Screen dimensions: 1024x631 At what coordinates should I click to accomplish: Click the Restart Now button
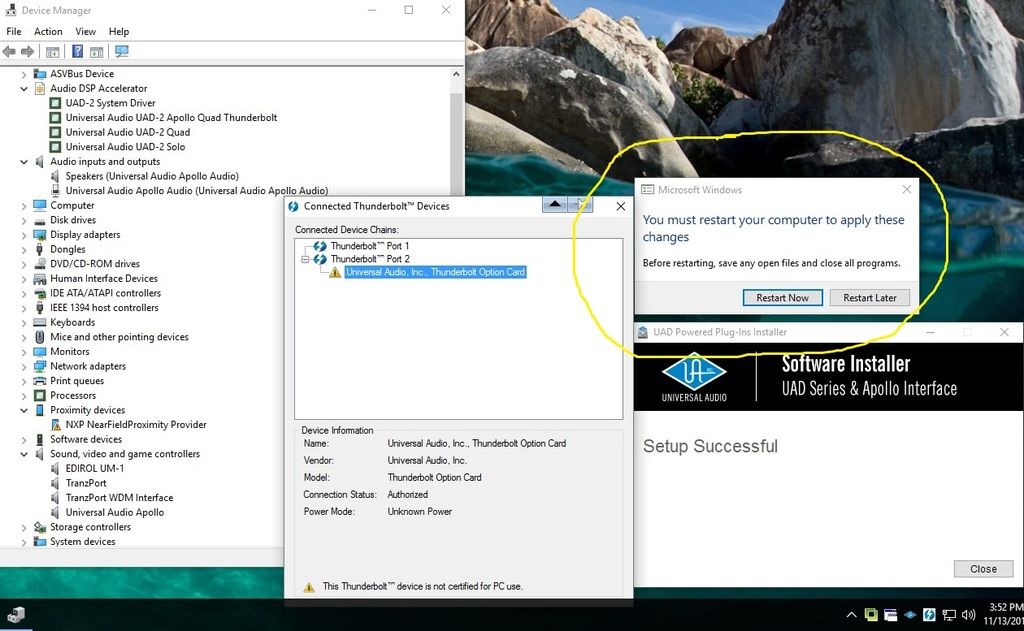782,298
